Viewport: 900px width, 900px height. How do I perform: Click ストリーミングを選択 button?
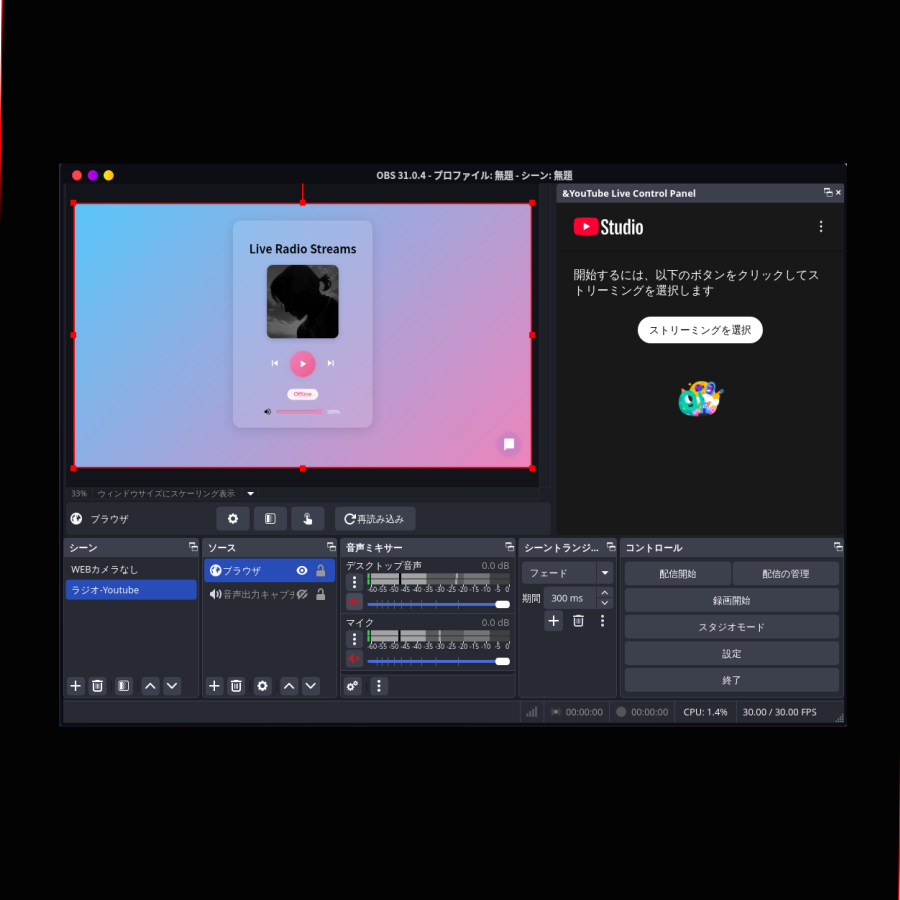click(700, 330)
